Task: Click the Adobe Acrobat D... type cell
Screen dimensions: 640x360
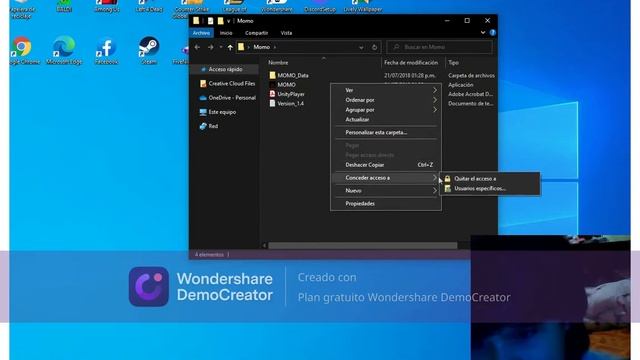Action: click(471, 94)
